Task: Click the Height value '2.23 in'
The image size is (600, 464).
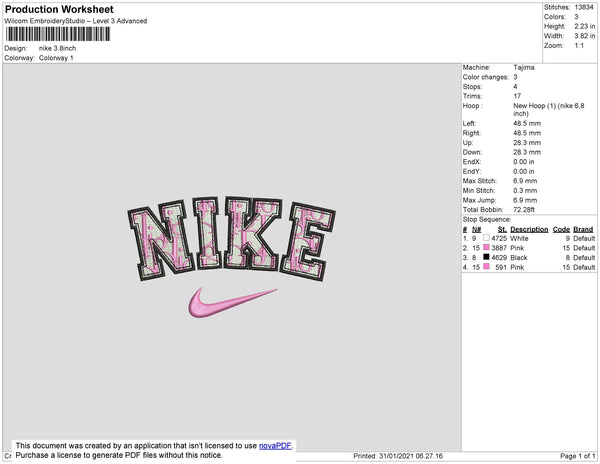Action: pos(584,26)
